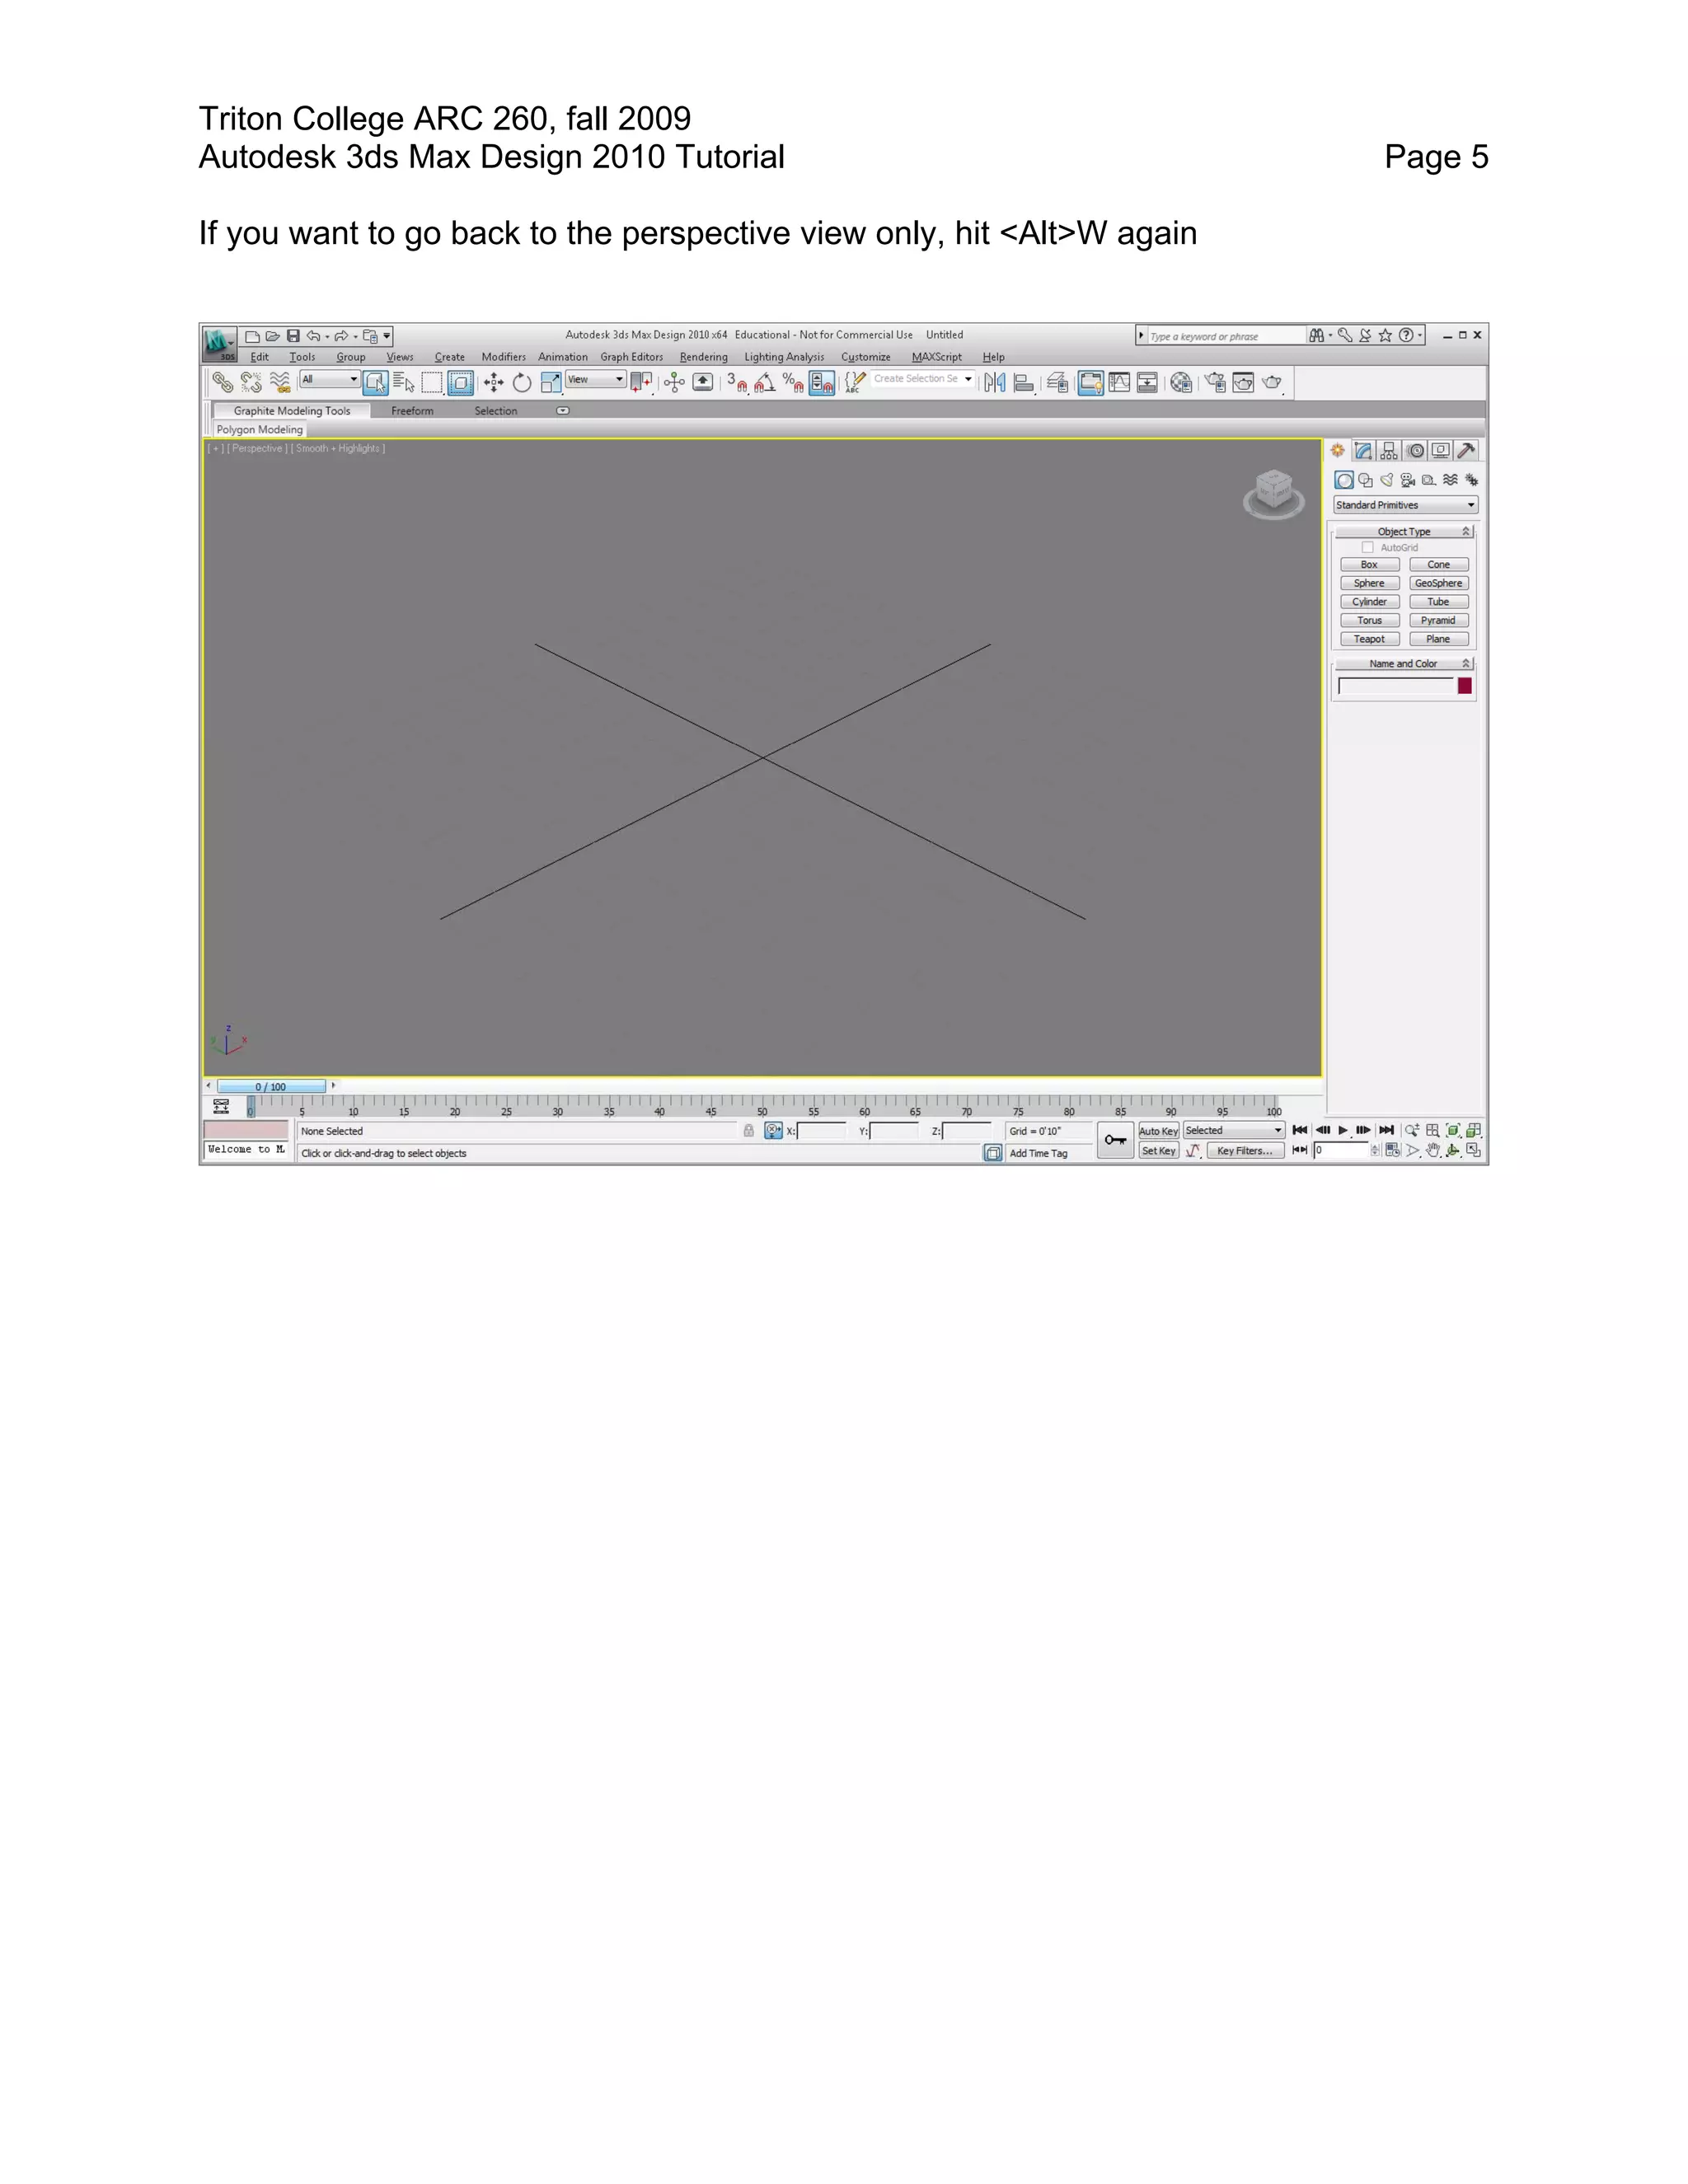
Task: Click the Key Filters button
Action: (x=1245, y=1151)
